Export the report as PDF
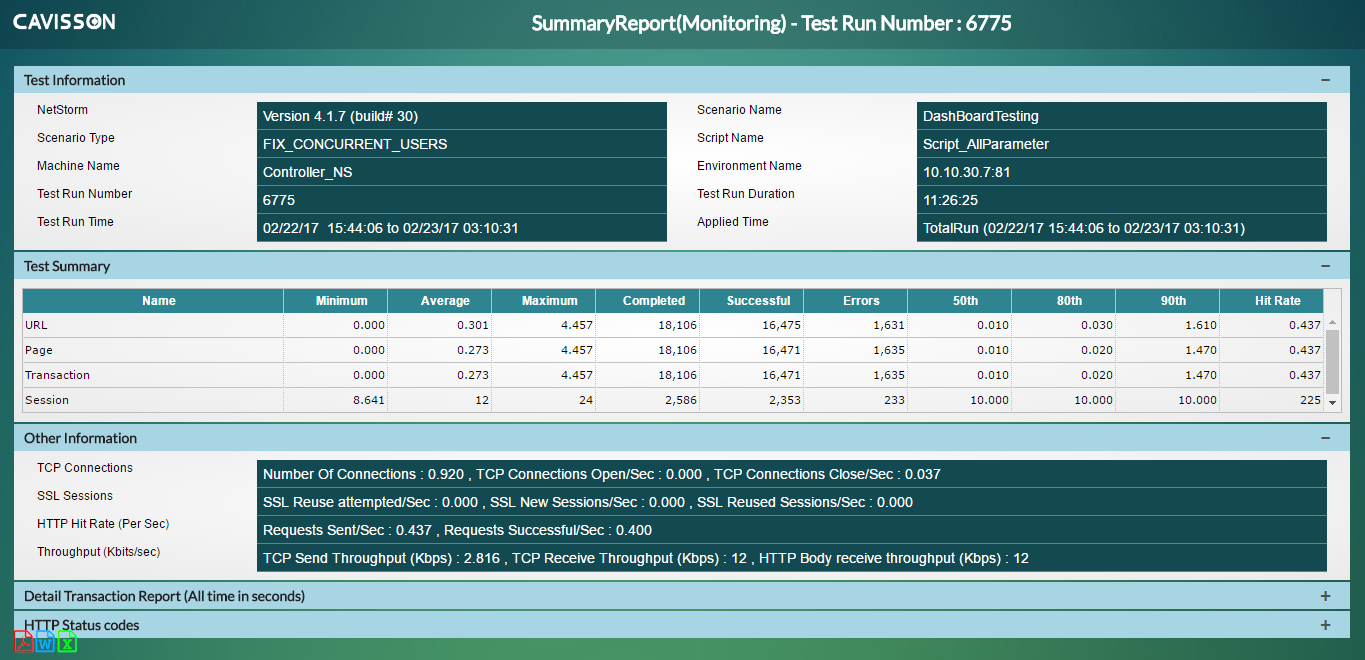The height and width of the screenshot is (660, 1365). coord(23,641)
